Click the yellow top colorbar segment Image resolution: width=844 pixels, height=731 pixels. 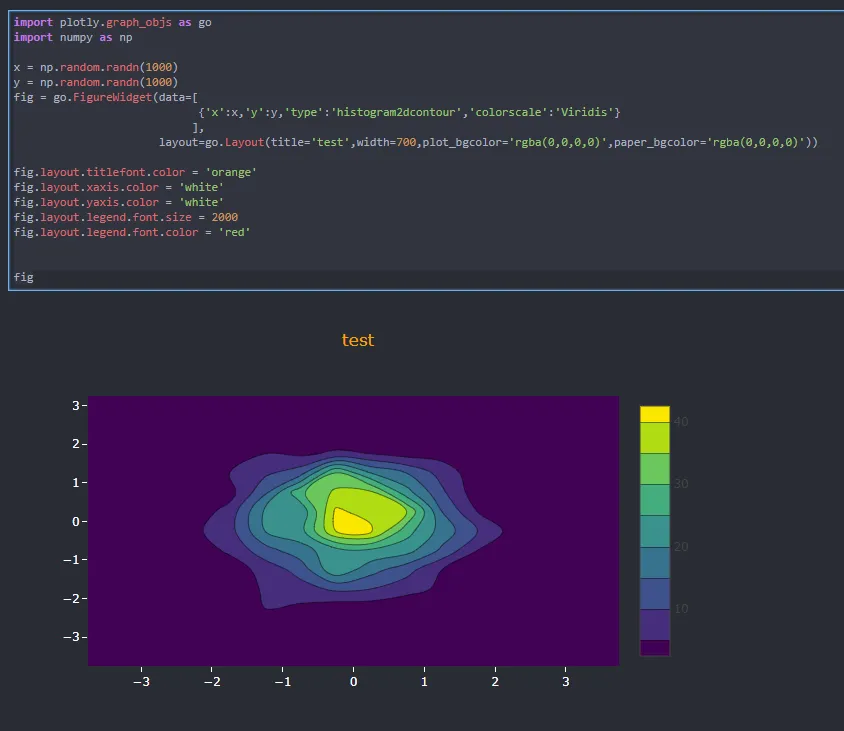[655, 414]
